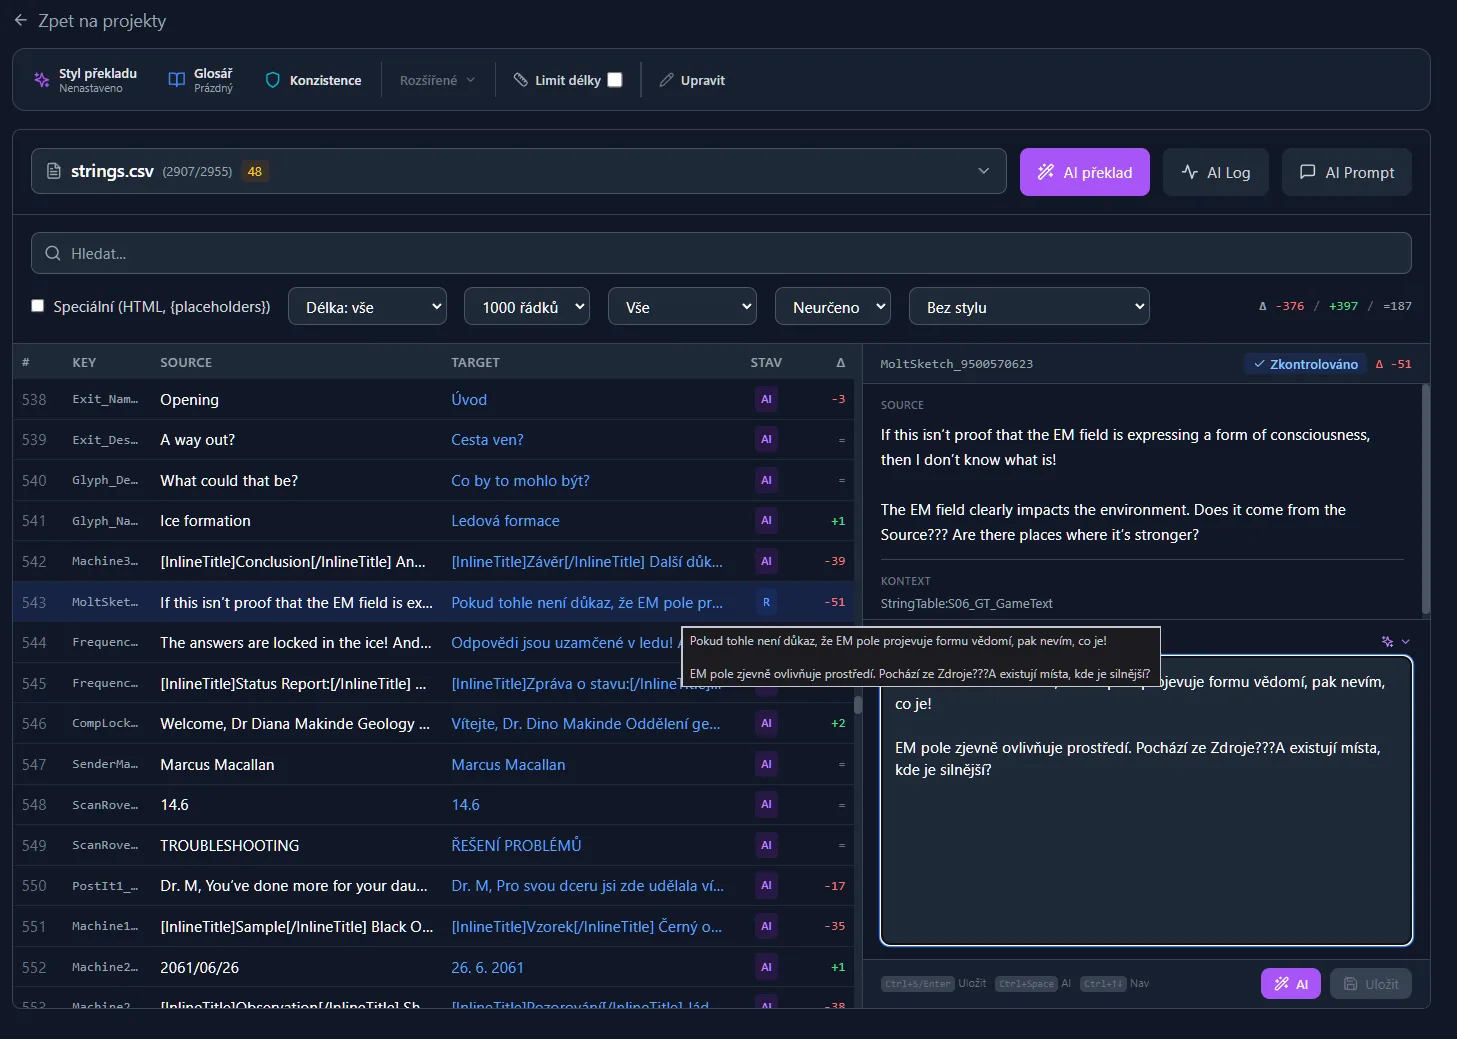
Task: Click the purple AI překlad button
Action: pos(1084,172)
